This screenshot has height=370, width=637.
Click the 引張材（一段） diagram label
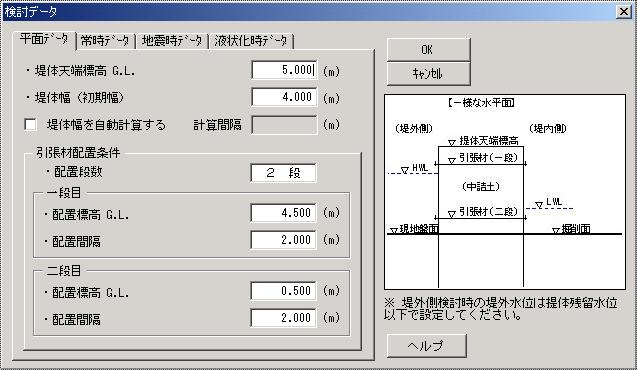coord(488,158)
